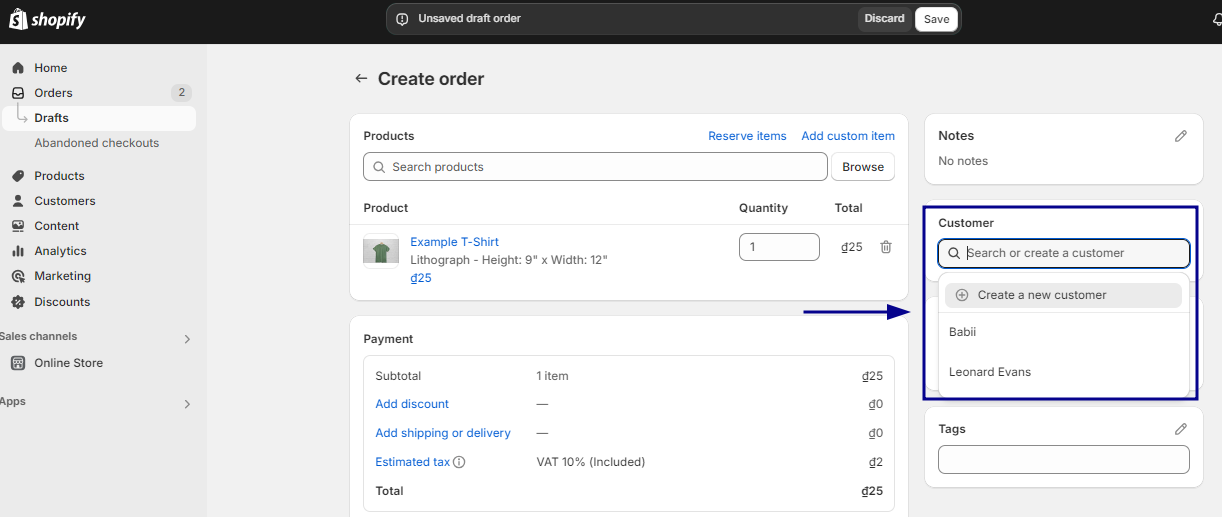Click the Analytics bar chart icon
The height and width of the screenshot is (517, 1222).
[17, 251]
